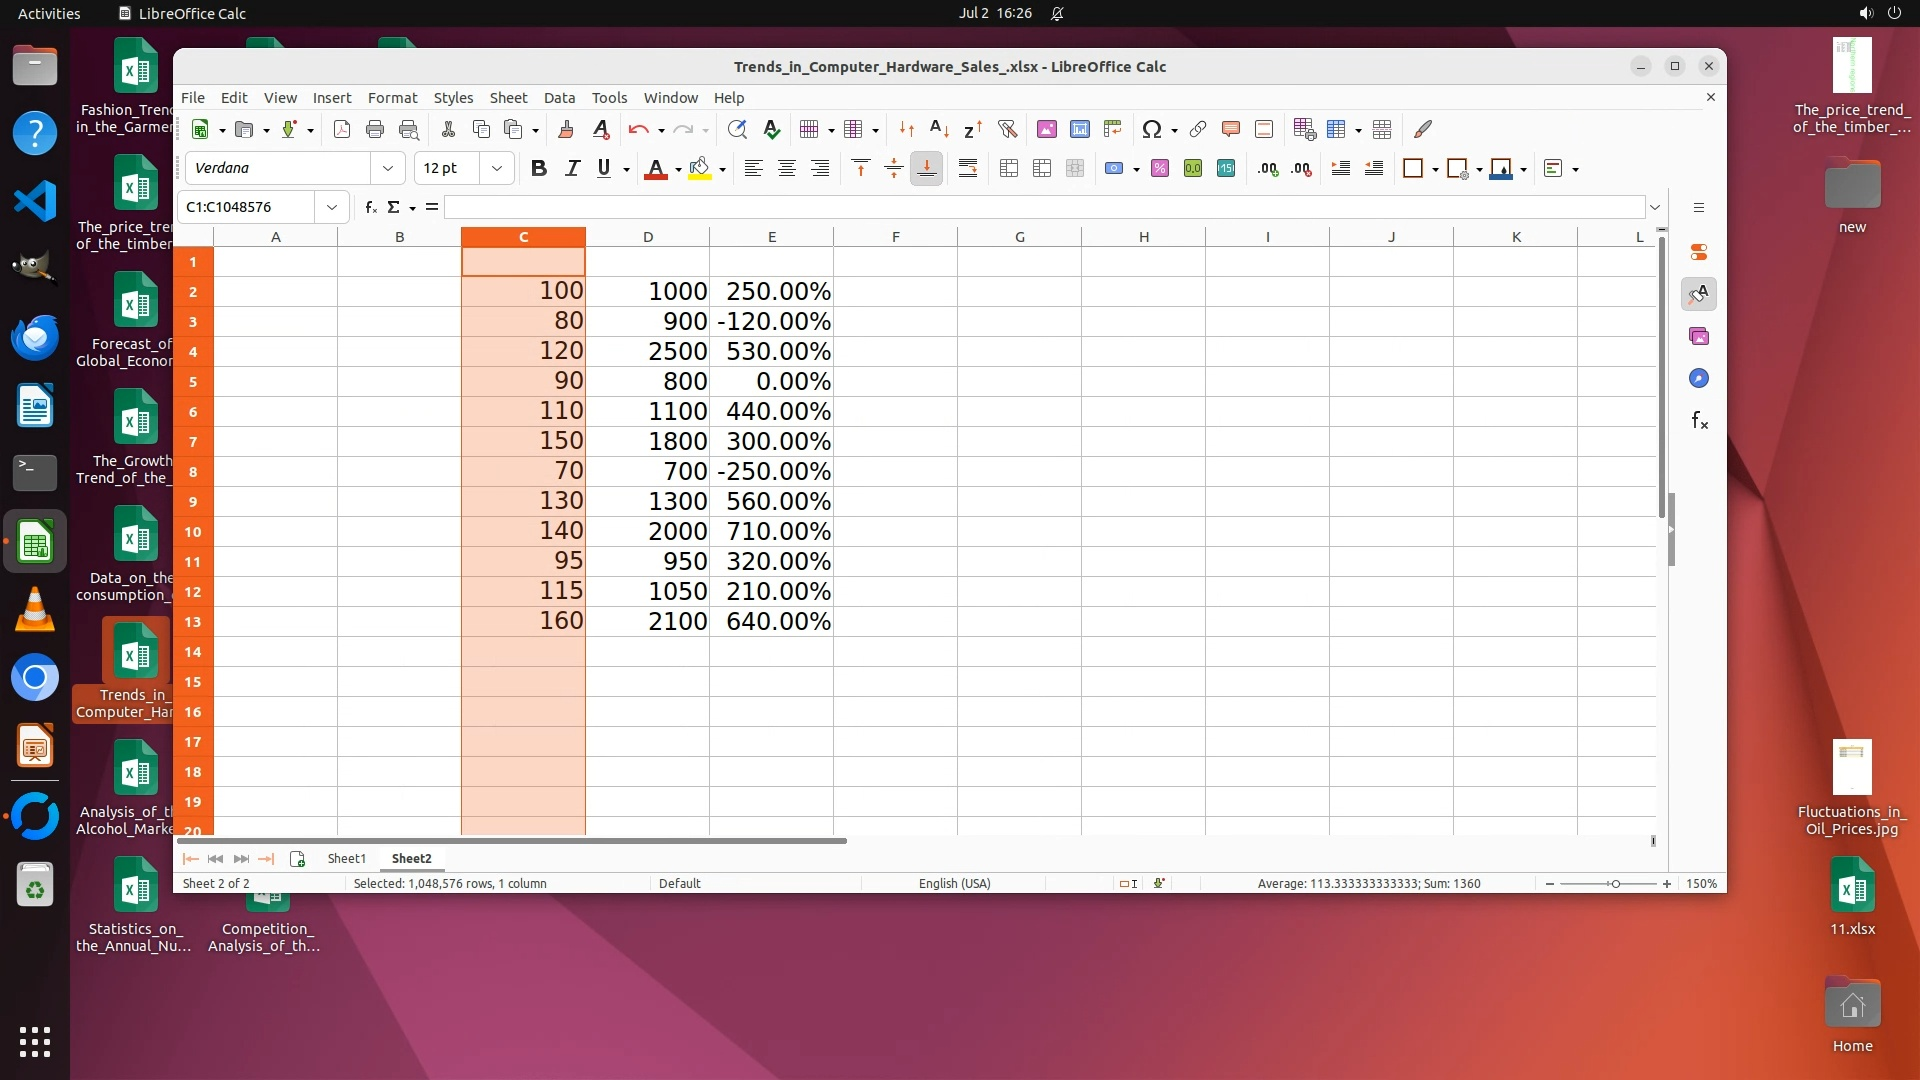Open the Verdana font name dropdown

click(x=387, y=169)
